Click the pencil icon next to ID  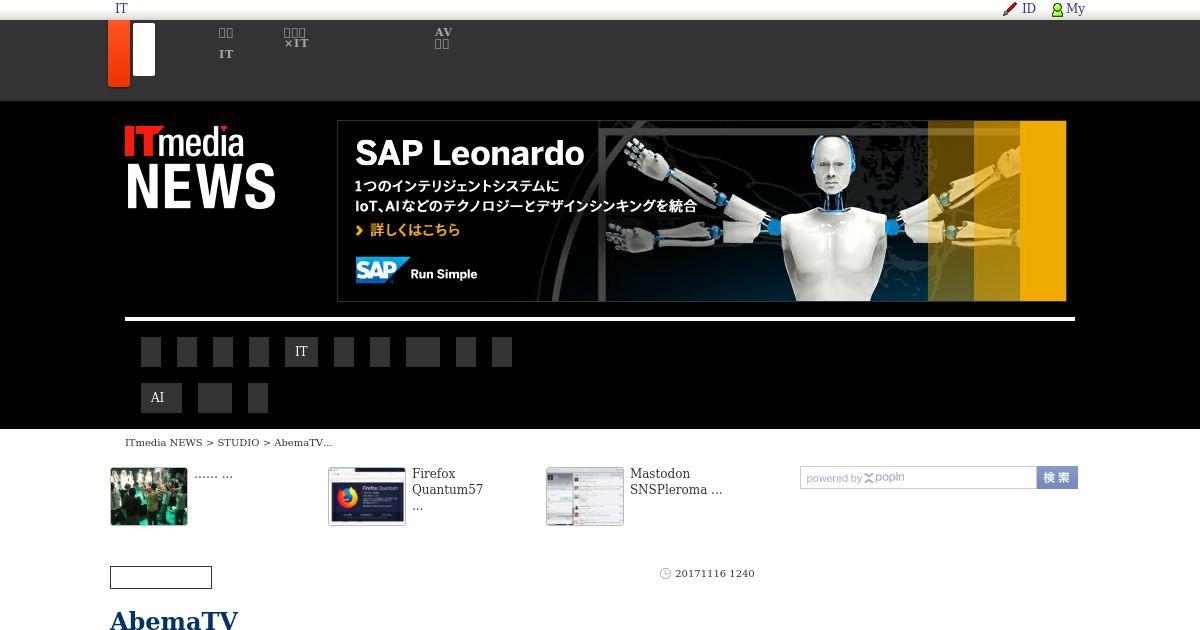pyautogui.click(x=1010, y=9)
